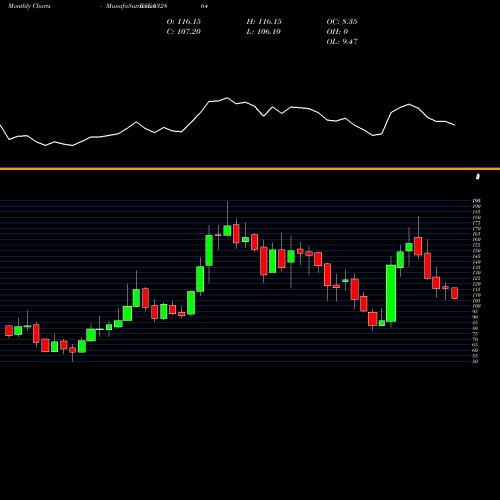Click the "100" price axis label
Viewport: 500px width, 500px height.
tap(477, 306)
